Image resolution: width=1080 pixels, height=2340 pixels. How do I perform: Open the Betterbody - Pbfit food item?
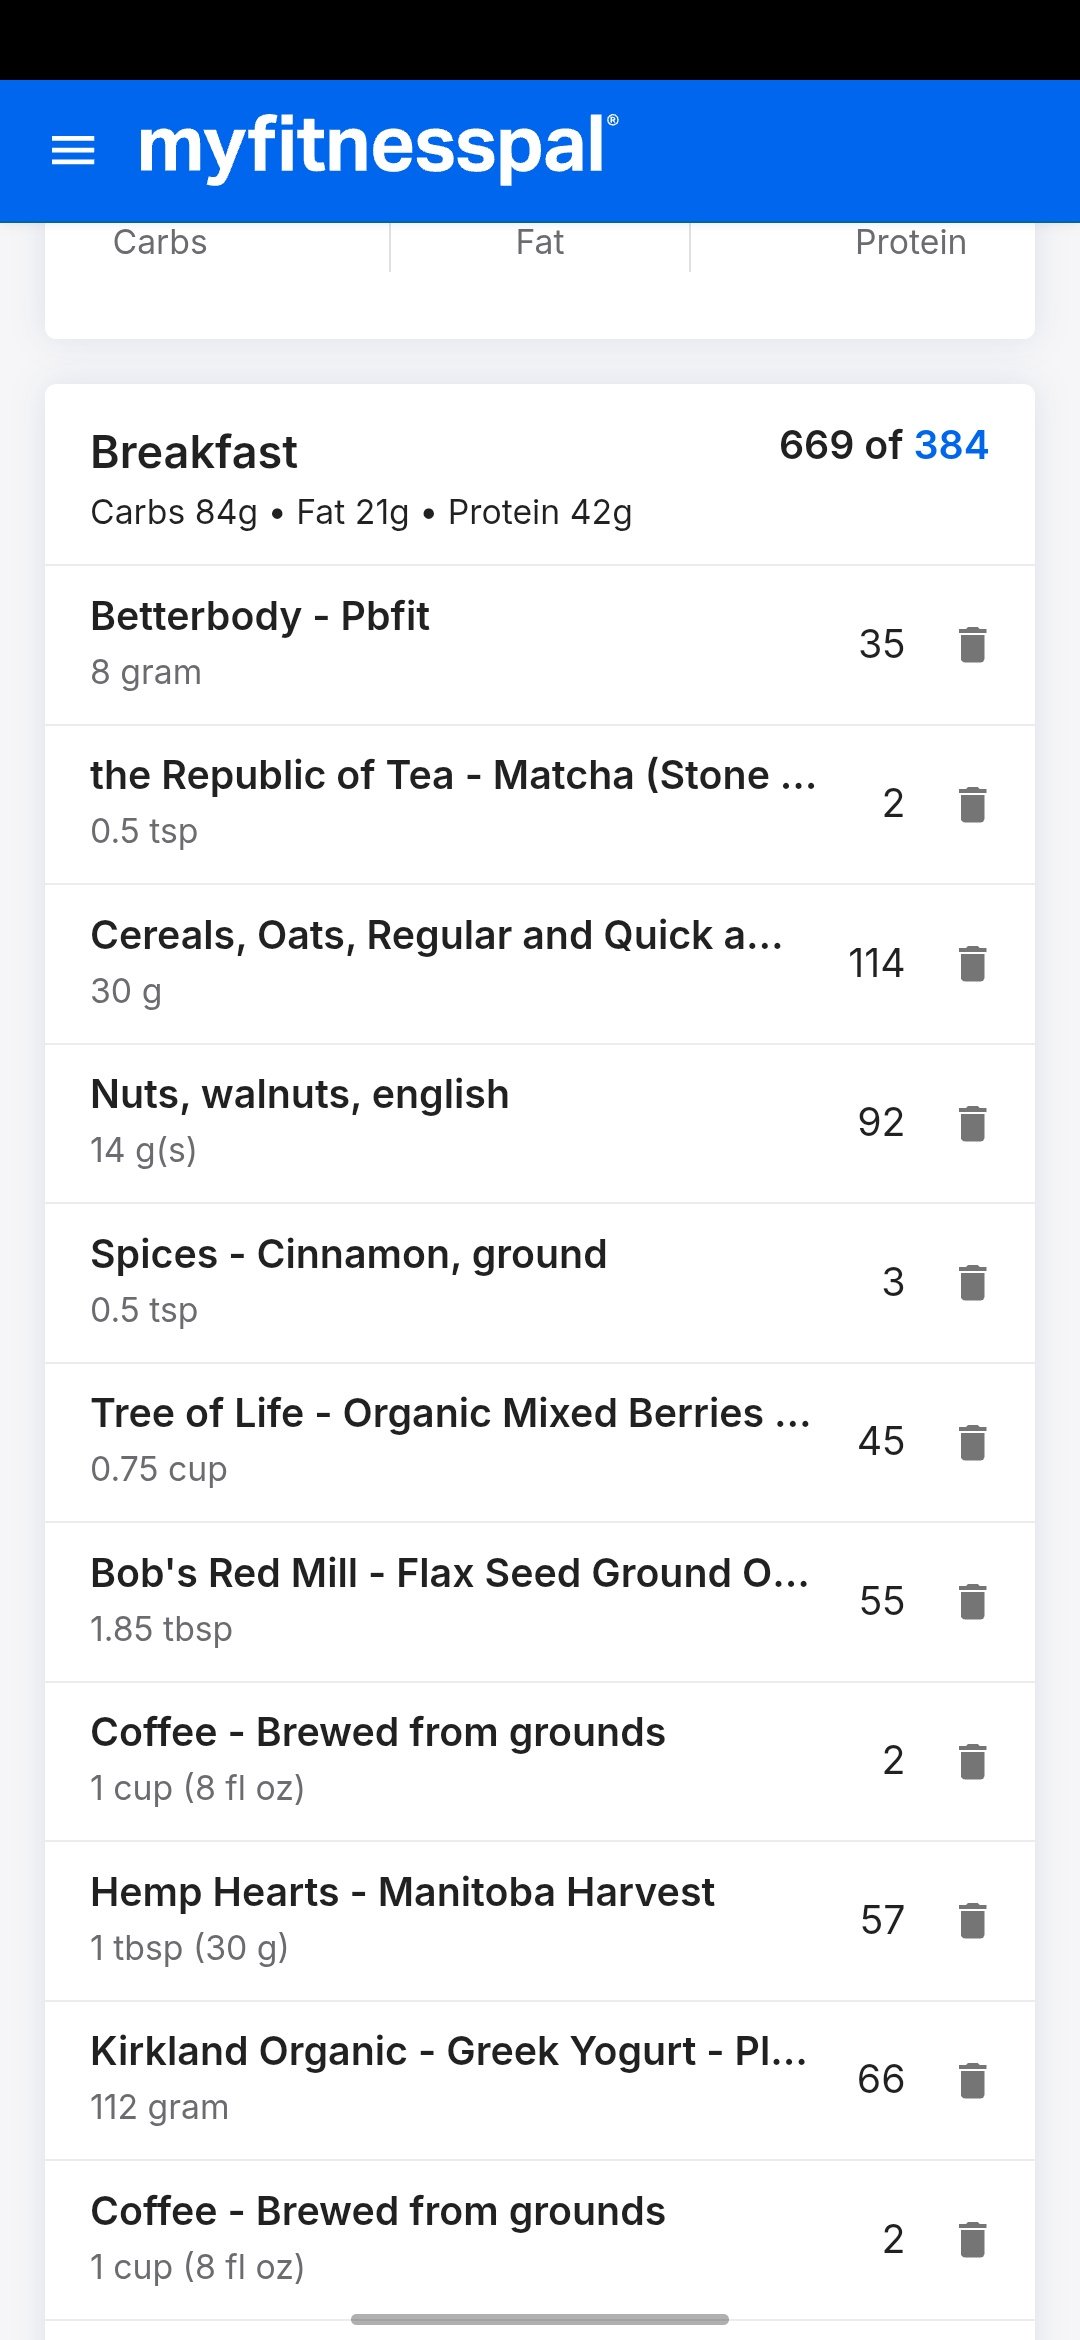click(x=260, y=617)
